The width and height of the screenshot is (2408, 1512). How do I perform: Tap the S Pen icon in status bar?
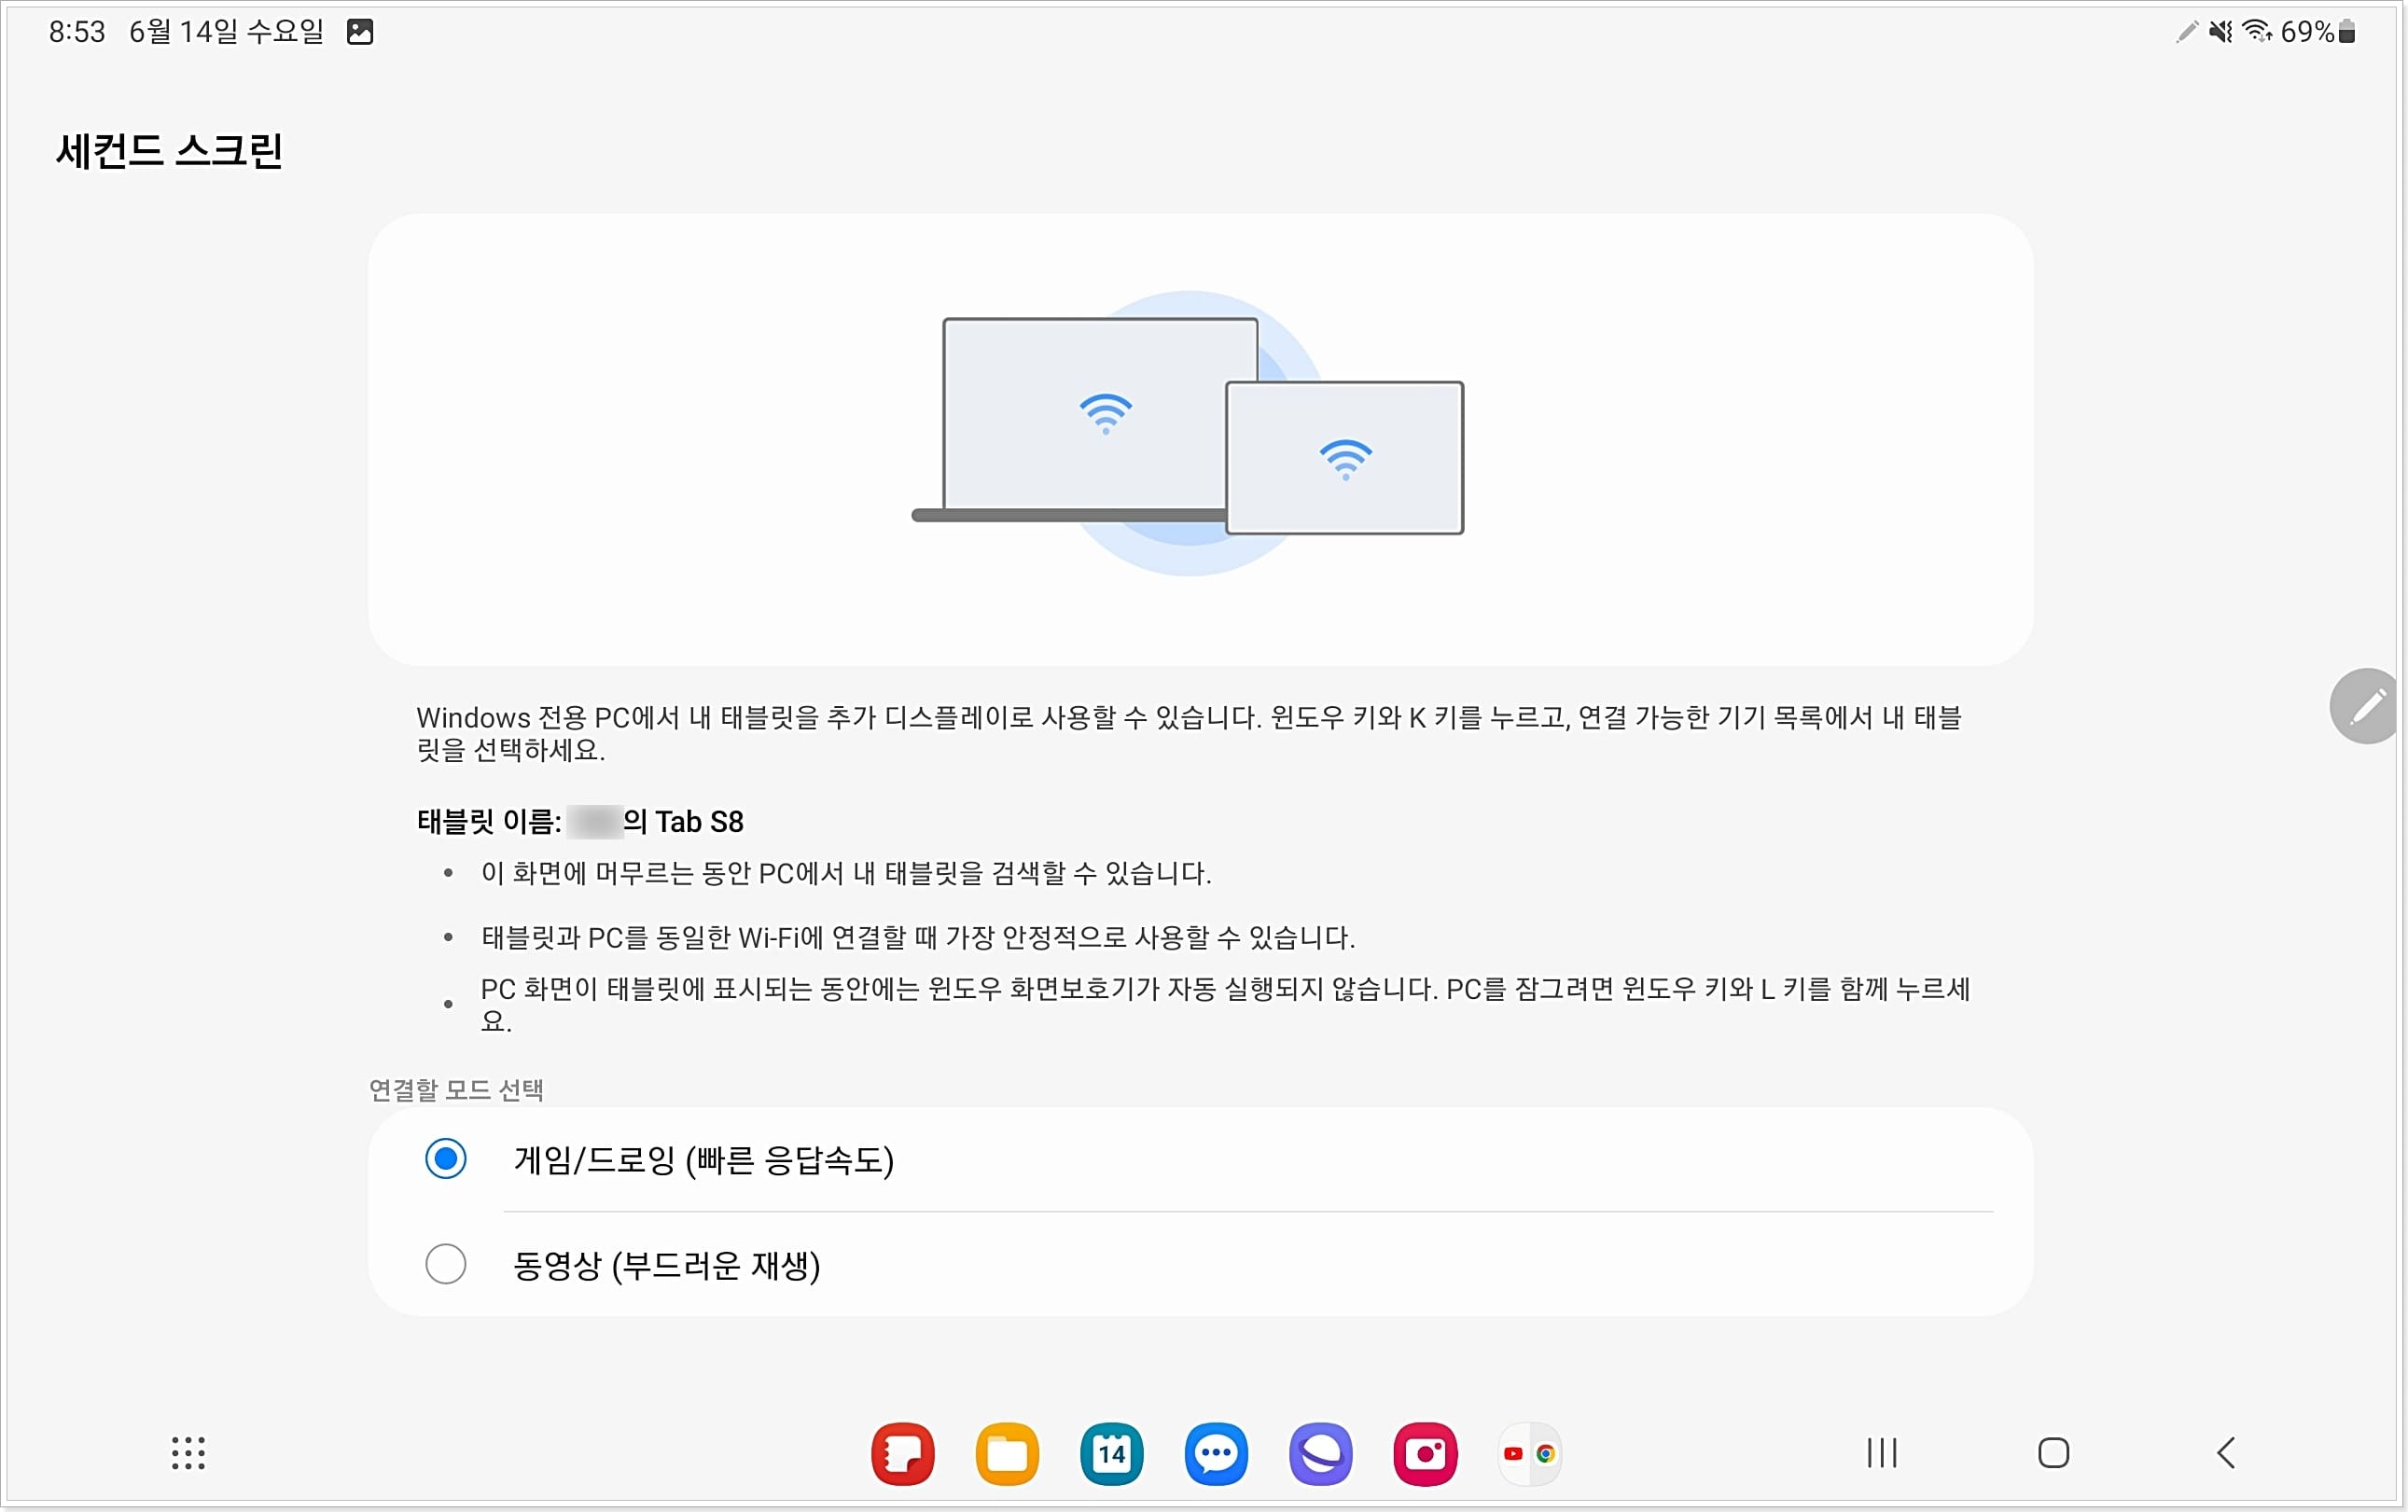point(2186,31)
